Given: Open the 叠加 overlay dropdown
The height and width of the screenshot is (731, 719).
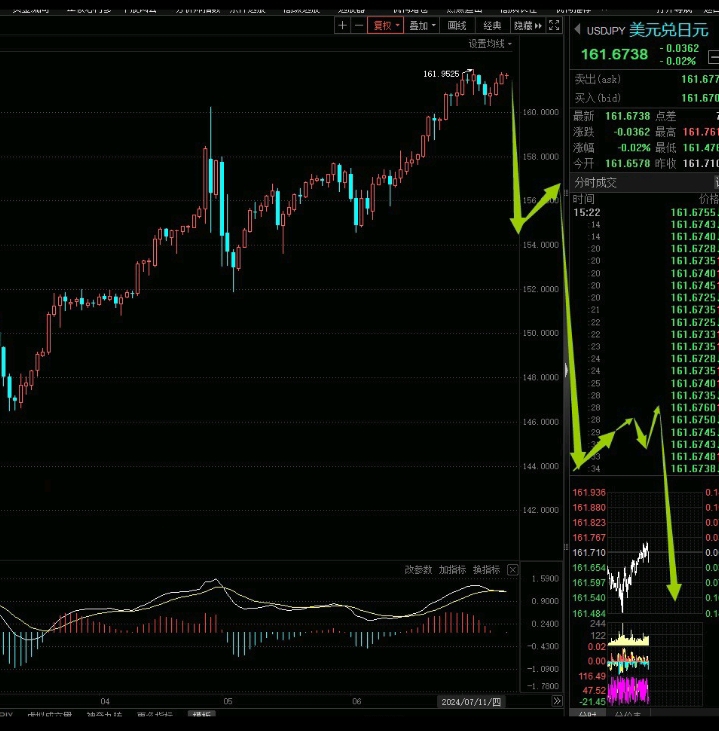Looking at the screenshot, I should point(422,26).
